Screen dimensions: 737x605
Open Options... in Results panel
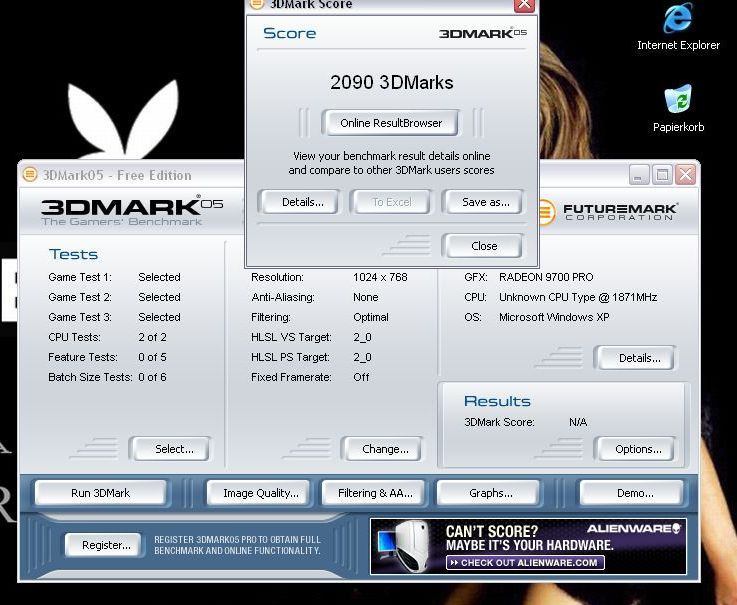636,449
